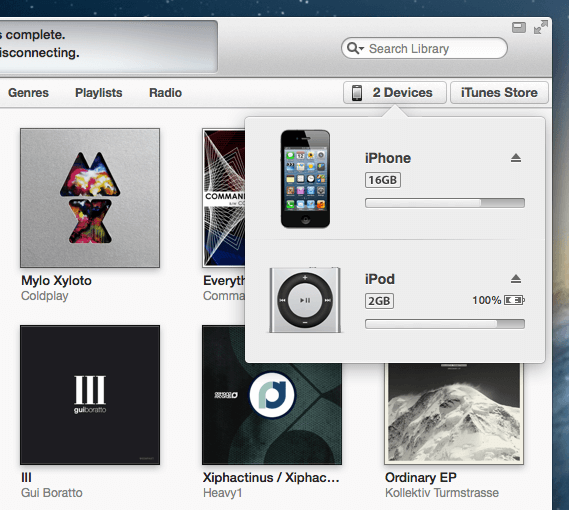Click the iPhone device image

click(305, 179)
